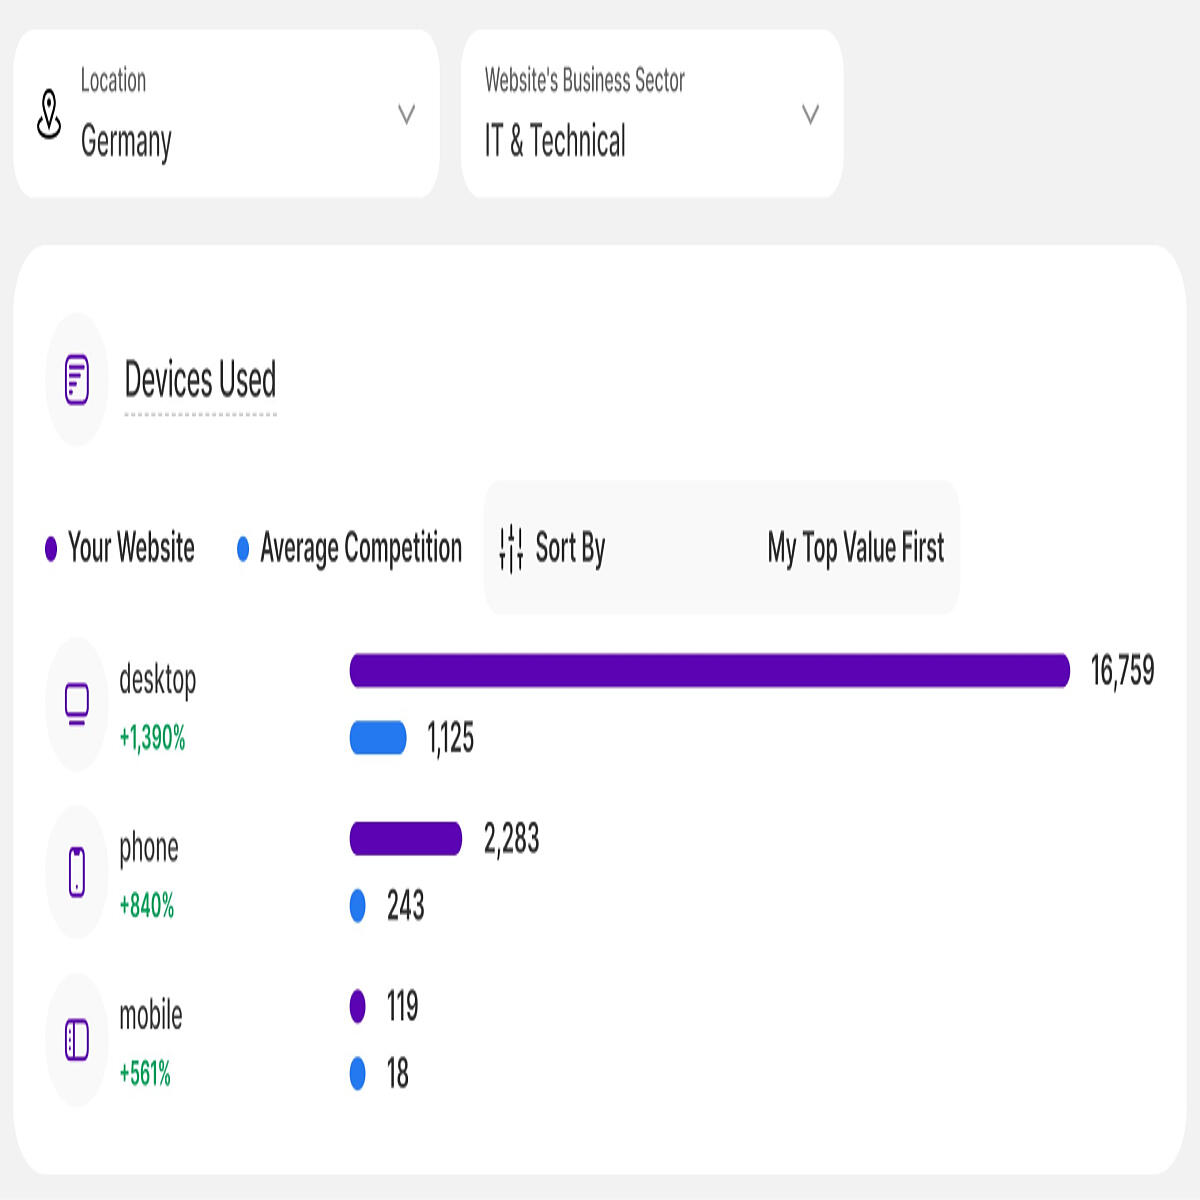This screenshot has height=1200, width=1200.
Task: Open the Website's Business Sector dropdown
Action: tap(652, 113)
